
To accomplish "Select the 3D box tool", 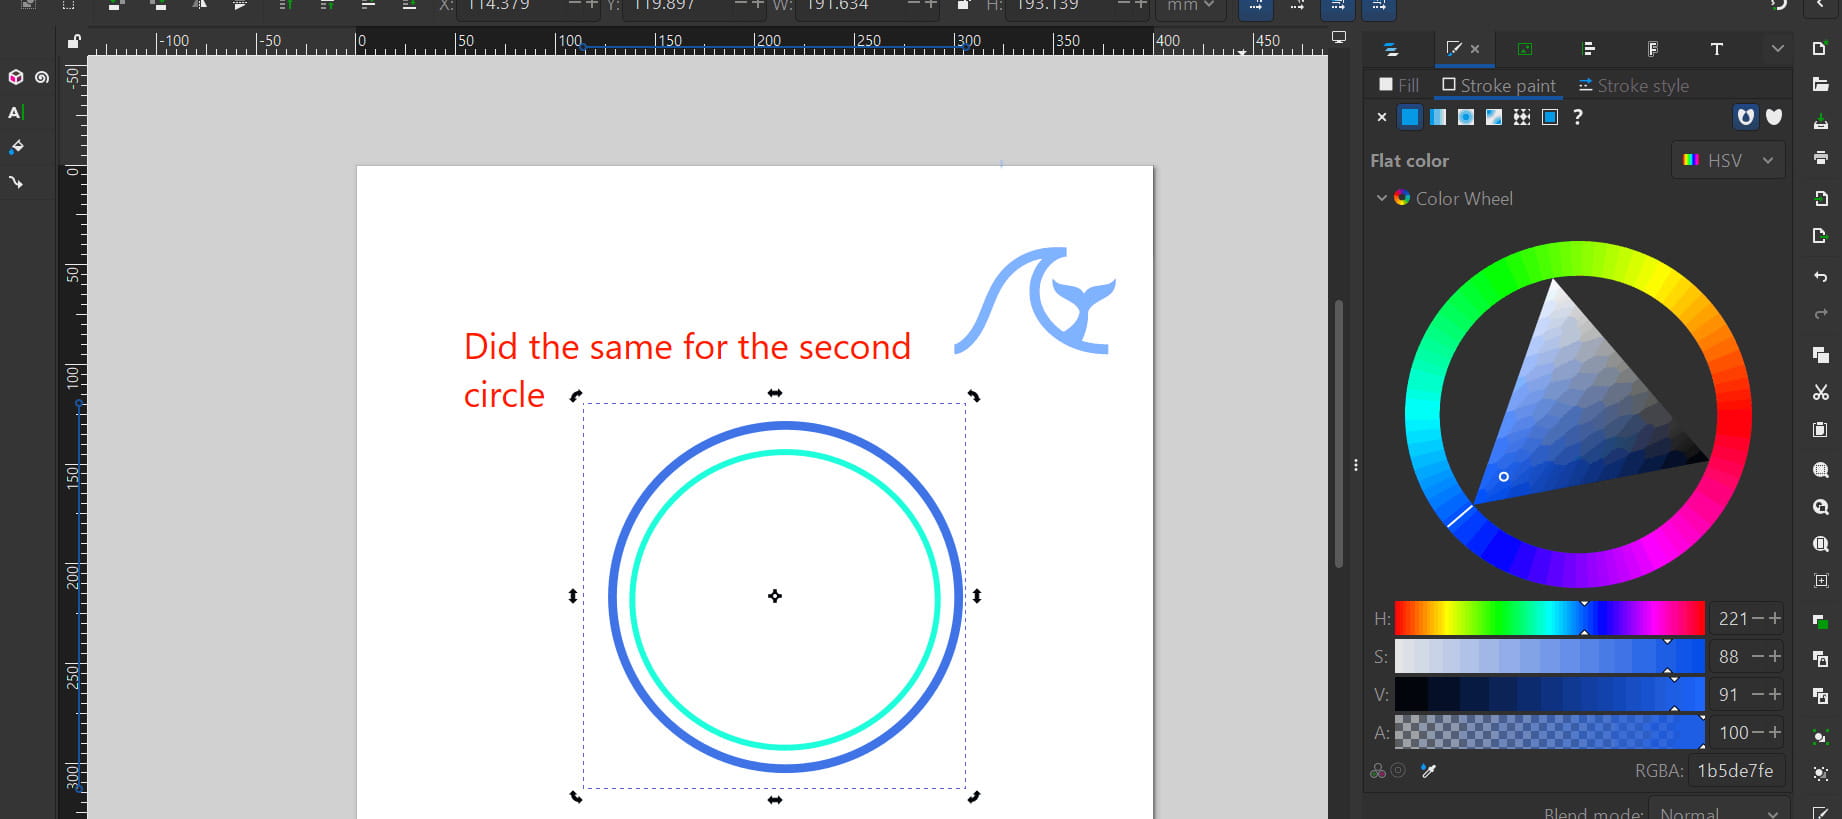I will 16,77.
